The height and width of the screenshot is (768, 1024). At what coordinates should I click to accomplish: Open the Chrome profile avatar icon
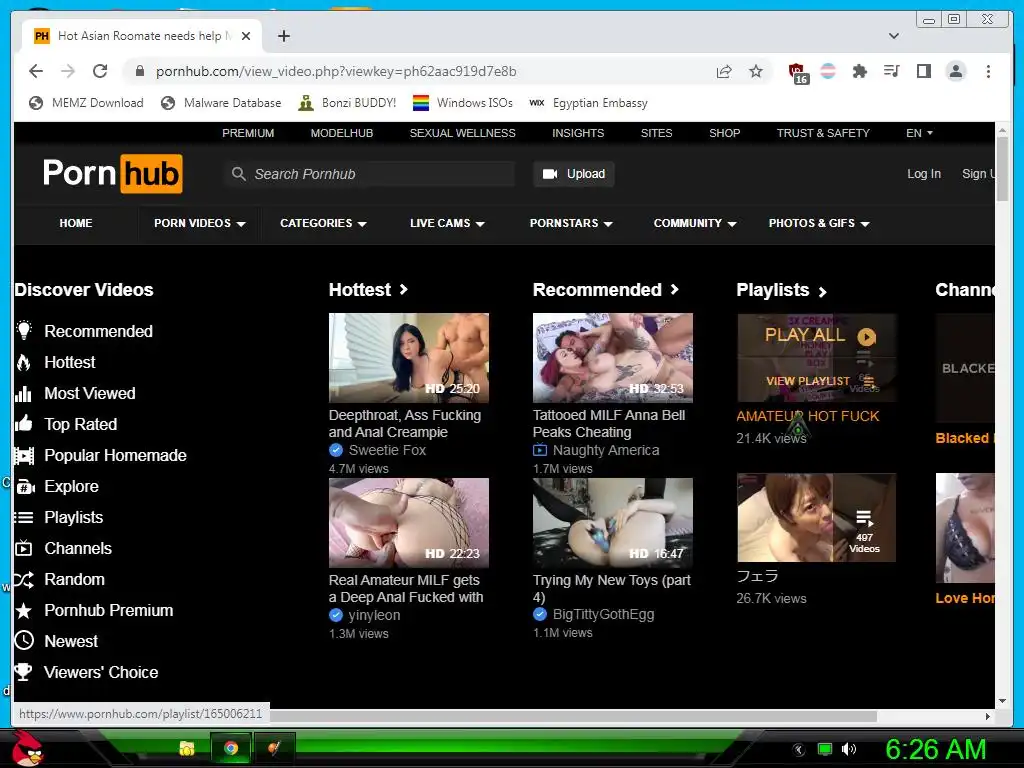point(956,71)
